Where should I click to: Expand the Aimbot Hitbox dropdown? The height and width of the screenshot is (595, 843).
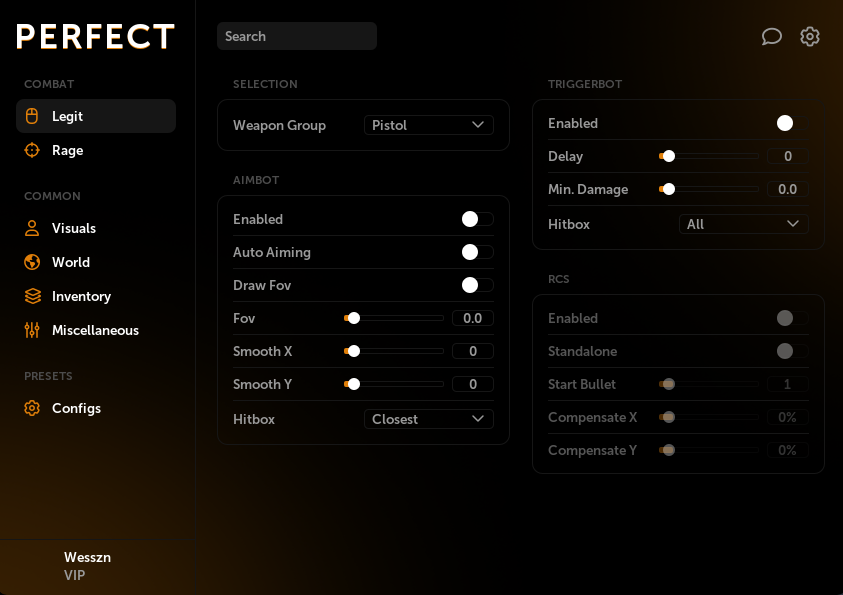pyautogui.click(x=428, y=419)
